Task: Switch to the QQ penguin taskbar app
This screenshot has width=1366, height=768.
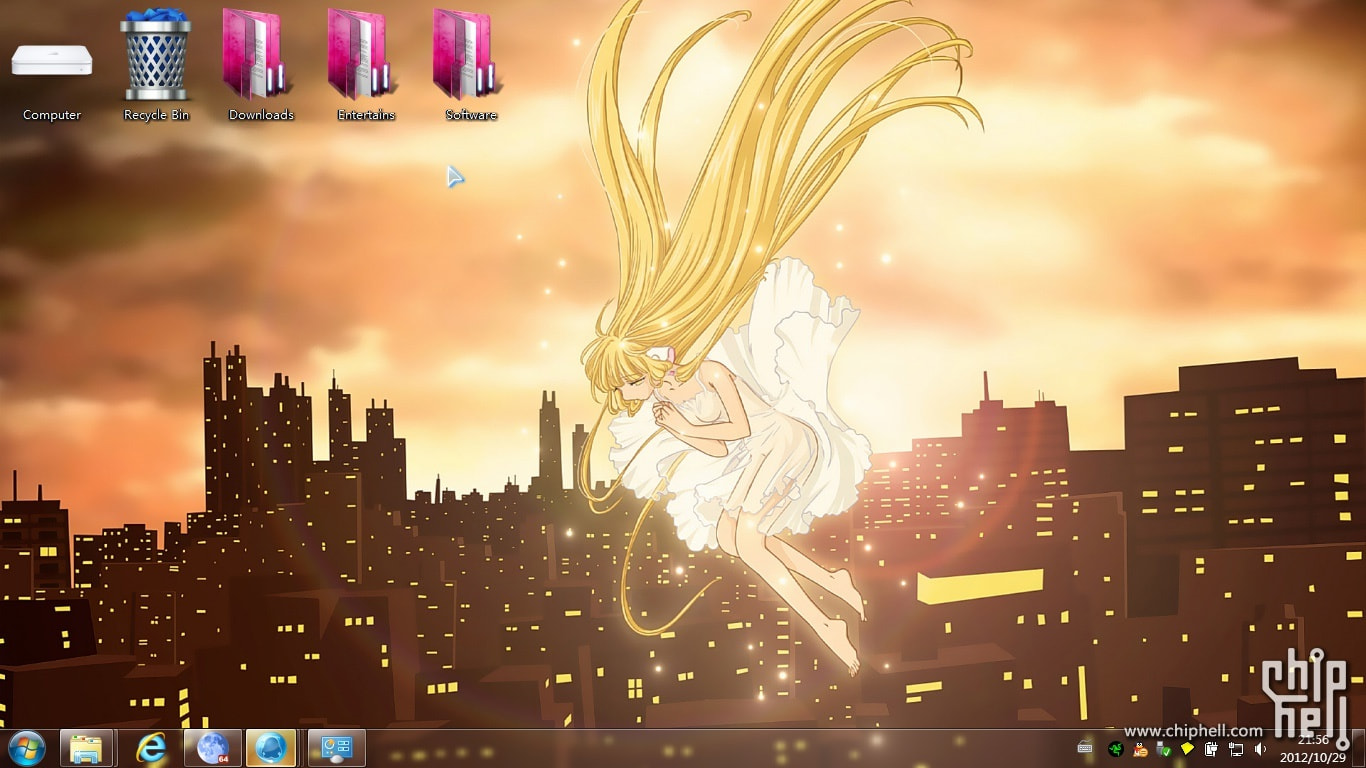Action: coord(271,748)
